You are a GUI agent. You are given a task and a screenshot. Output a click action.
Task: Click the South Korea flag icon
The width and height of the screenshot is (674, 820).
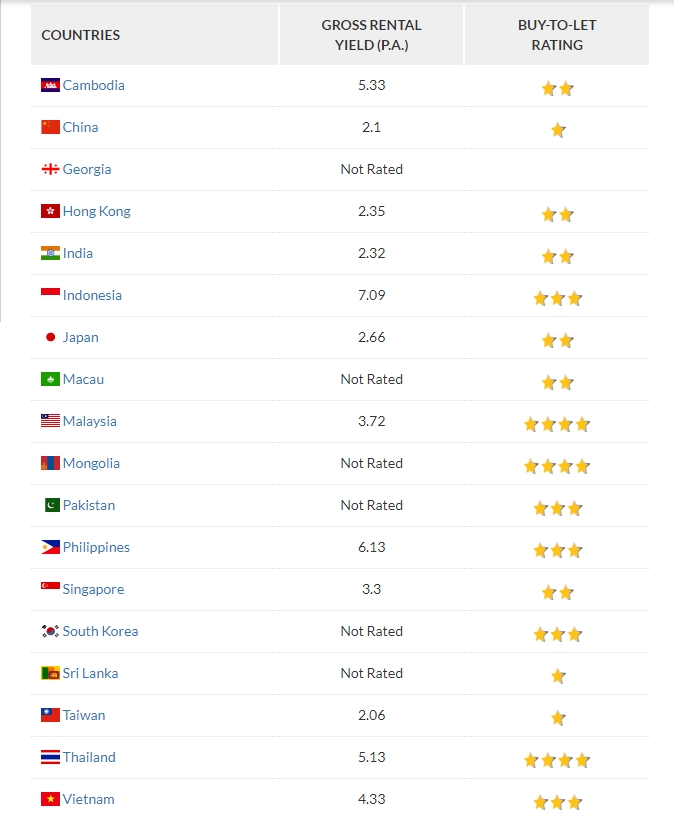tap(50, 631)
